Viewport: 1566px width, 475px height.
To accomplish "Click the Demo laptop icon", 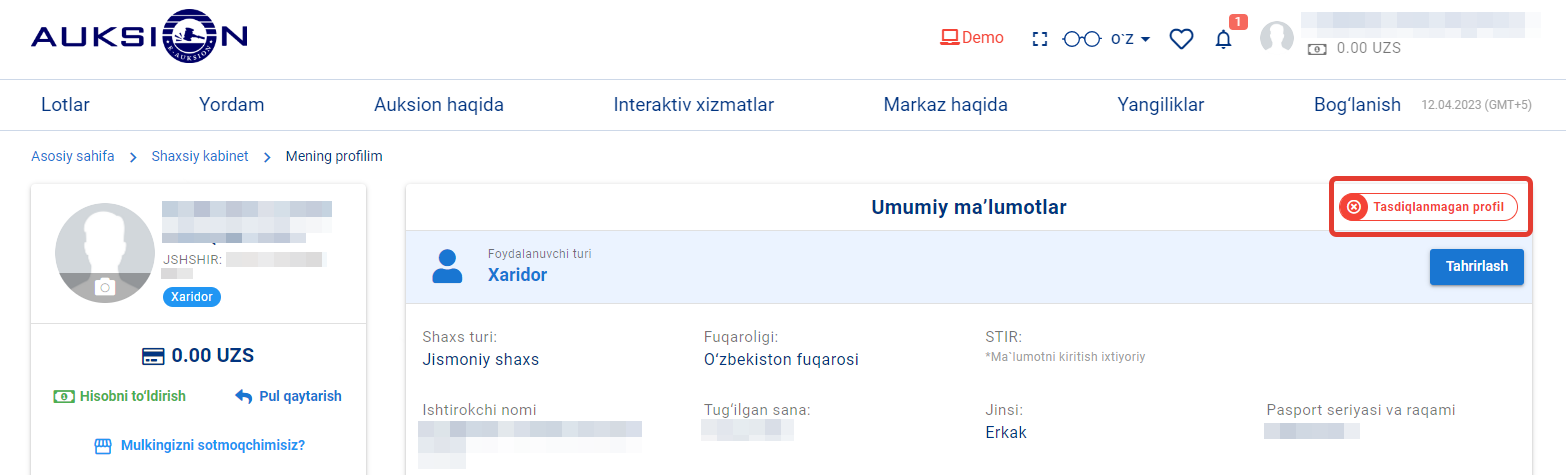I will coord(949,38).
